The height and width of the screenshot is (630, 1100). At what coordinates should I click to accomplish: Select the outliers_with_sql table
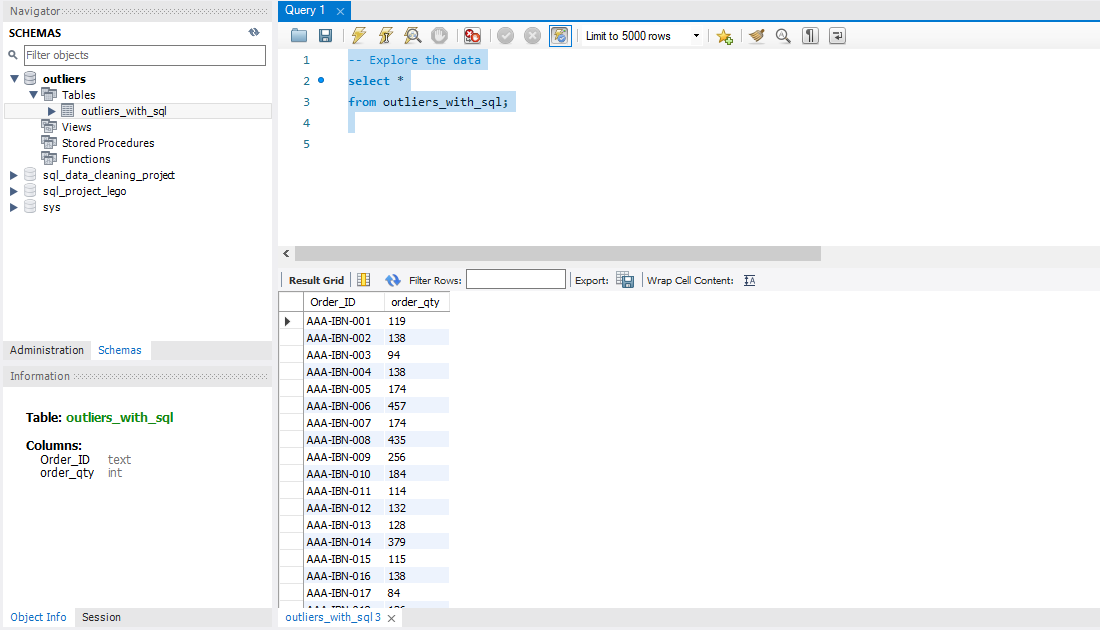pyautogui.click(x=123, y=111)
